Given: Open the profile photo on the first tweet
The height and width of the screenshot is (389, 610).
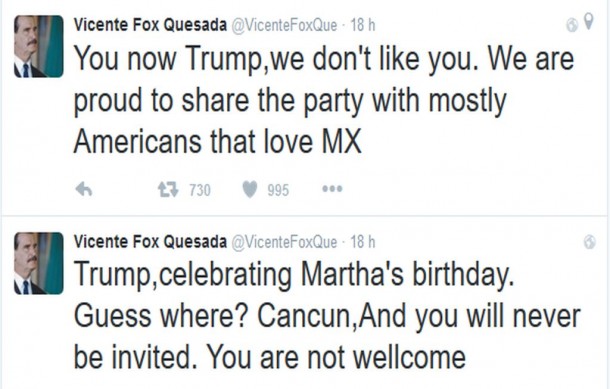Looking at the screenshot, I should (x=39, y=46).
